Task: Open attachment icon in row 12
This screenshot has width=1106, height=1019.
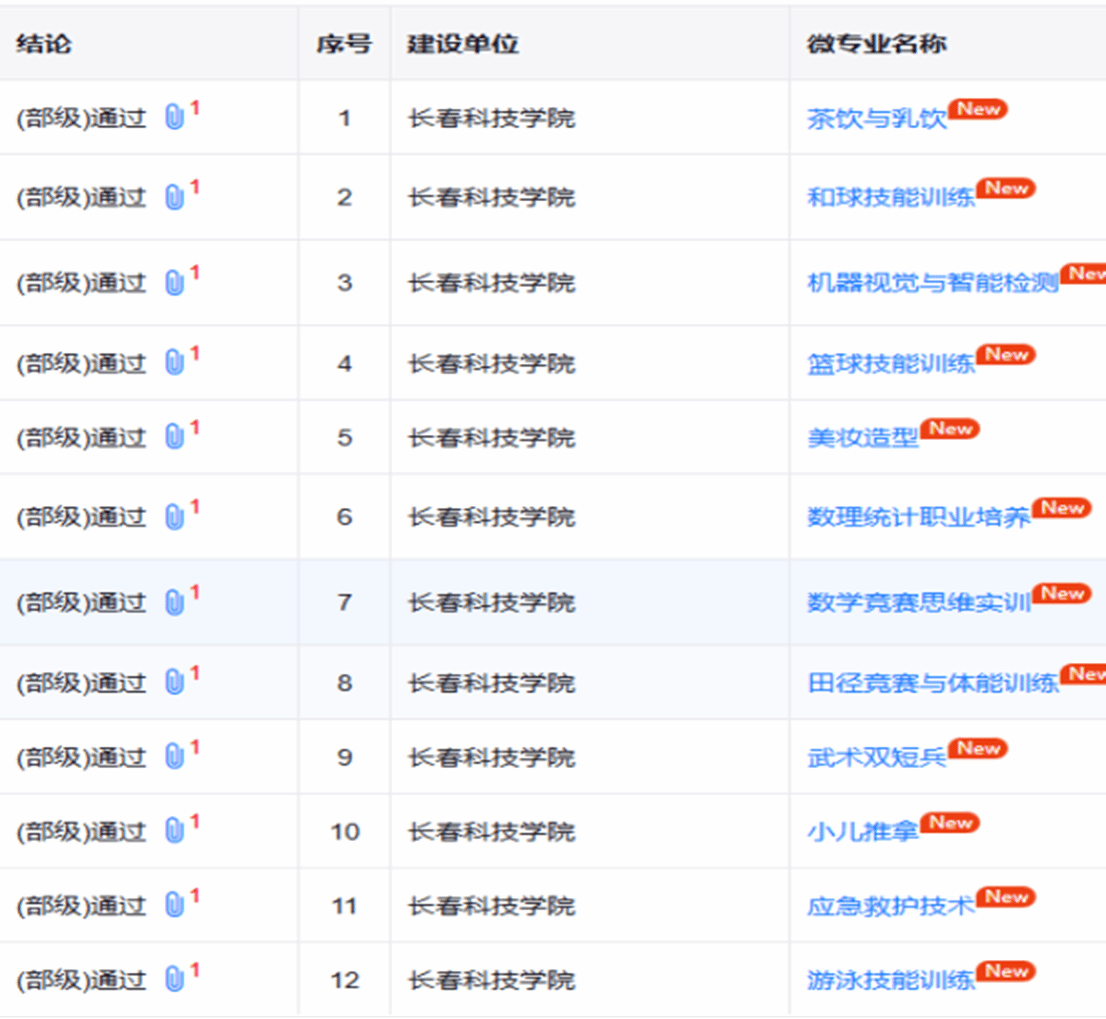Action: coord(174,980)
